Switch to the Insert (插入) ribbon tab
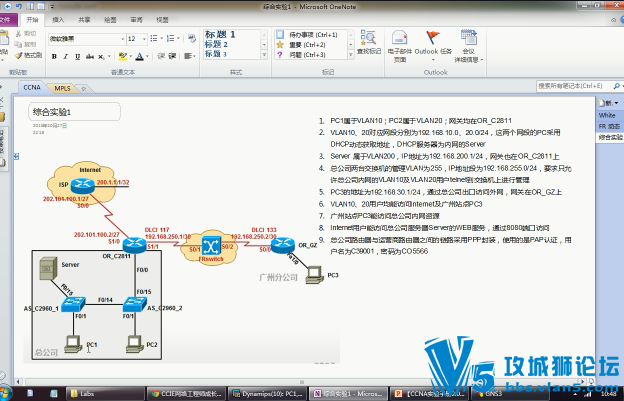The image size is (624, 401). coord(57,19)
